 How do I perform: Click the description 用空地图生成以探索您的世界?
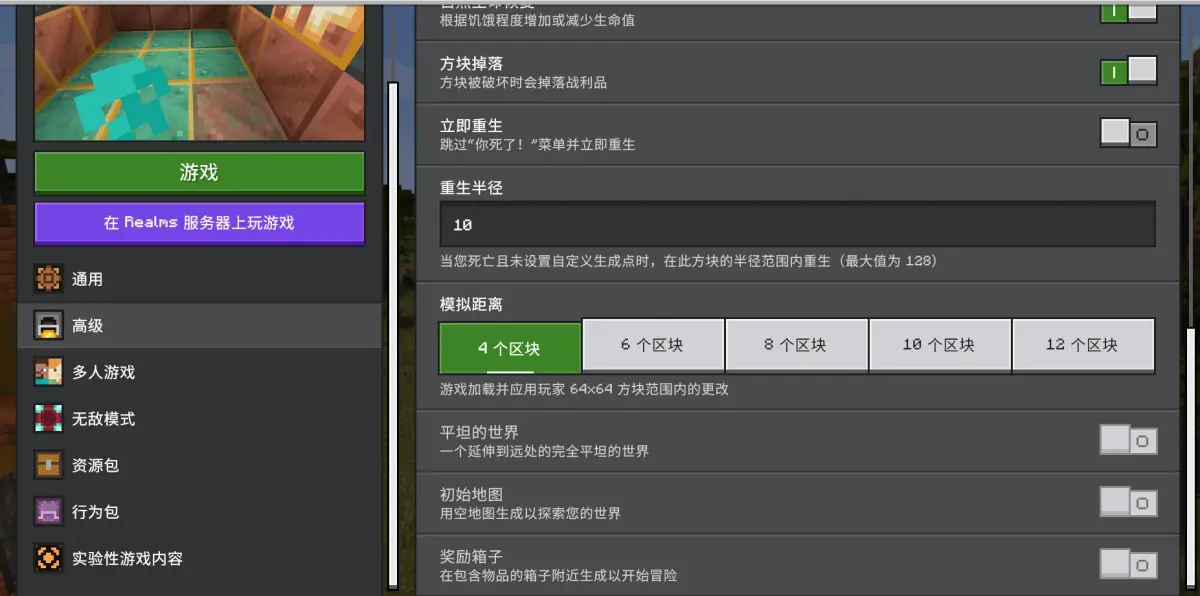[x=530, y=513]
